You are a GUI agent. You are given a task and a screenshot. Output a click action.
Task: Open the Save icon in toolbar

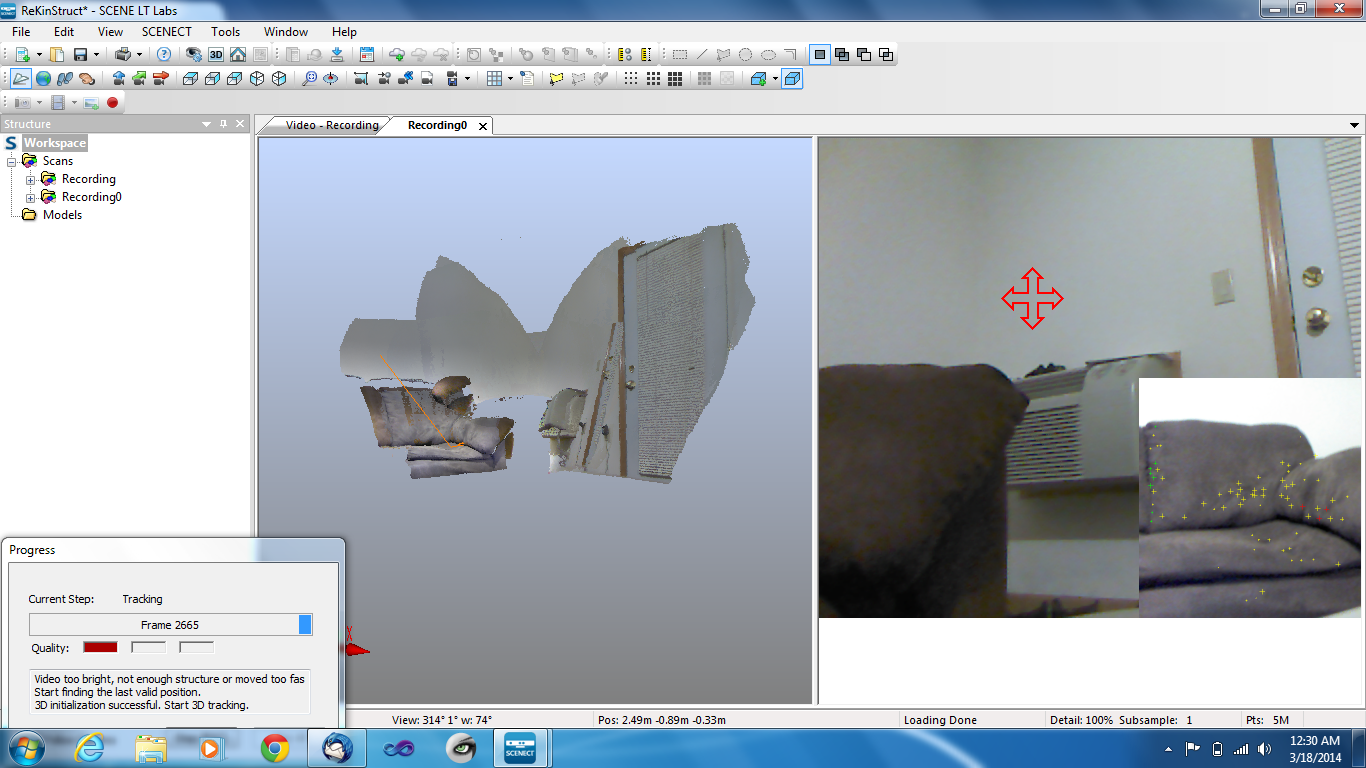coord(81,55)
